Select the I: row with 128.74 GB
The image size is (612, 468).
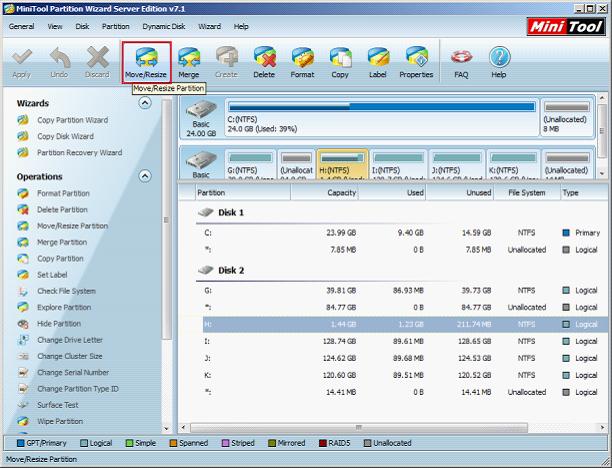point(405,342)
